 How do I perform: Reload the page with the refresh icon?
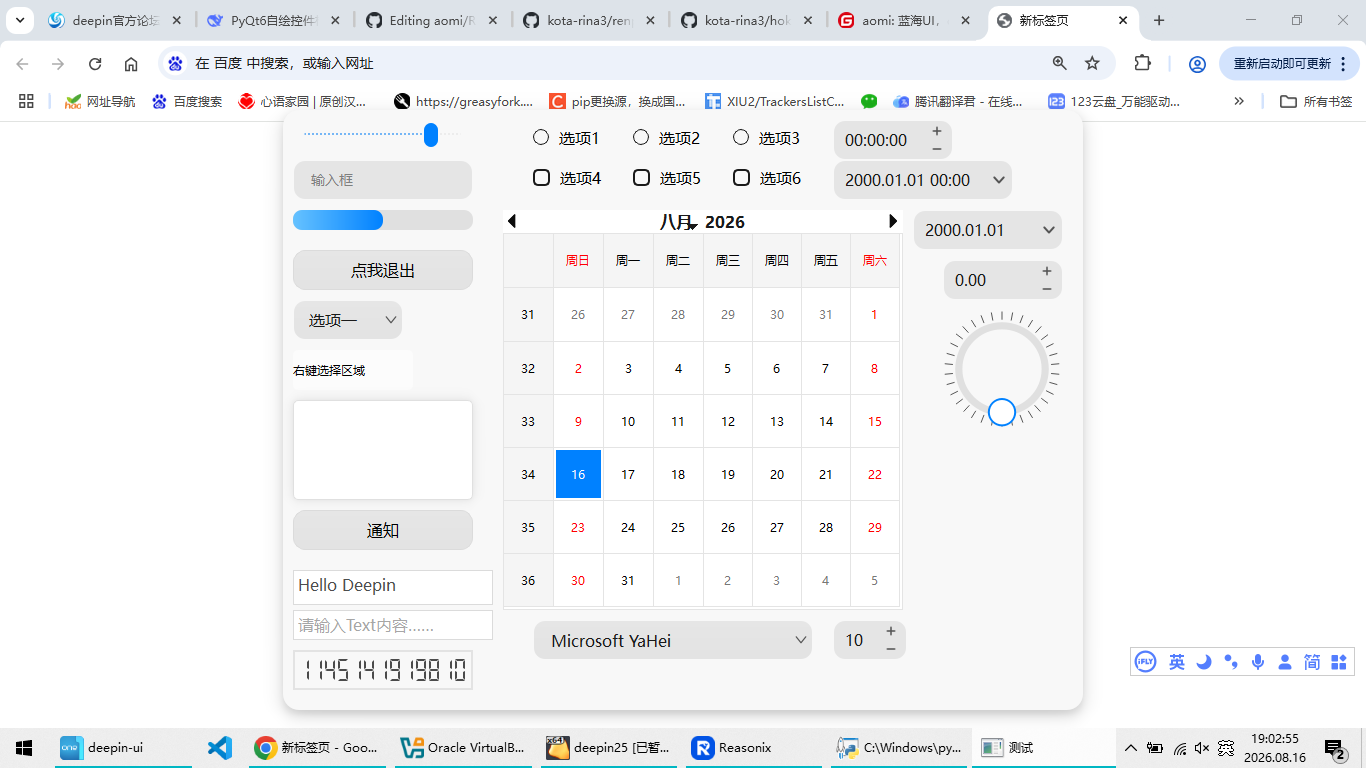tap(95, 64)
